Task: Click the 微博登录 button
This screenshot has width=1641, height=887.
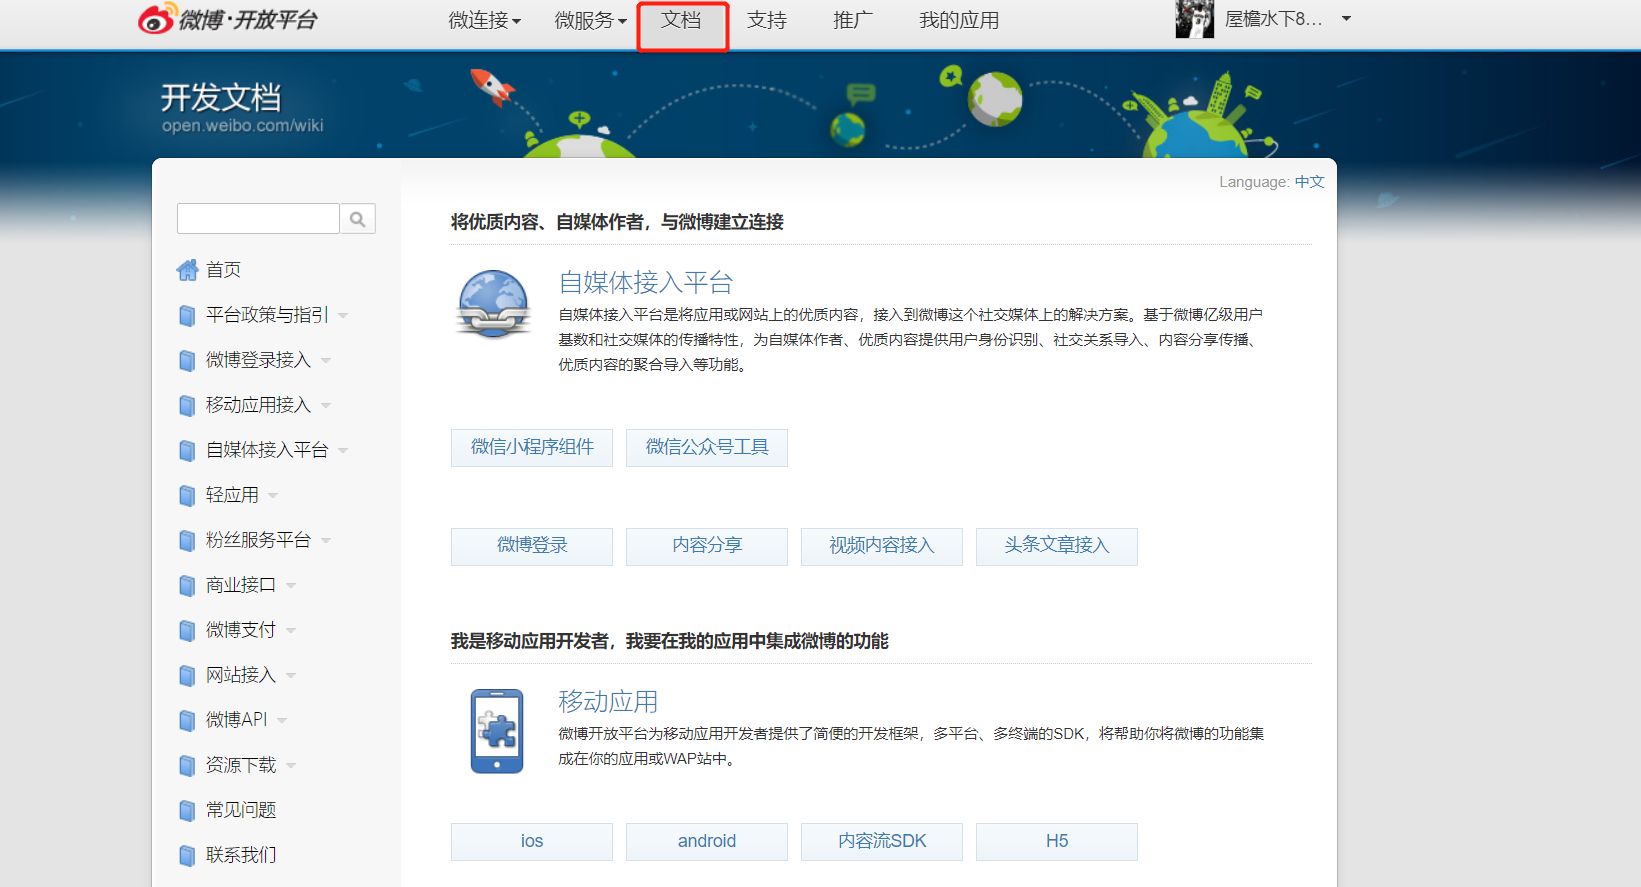Action: tap(532, 546)
